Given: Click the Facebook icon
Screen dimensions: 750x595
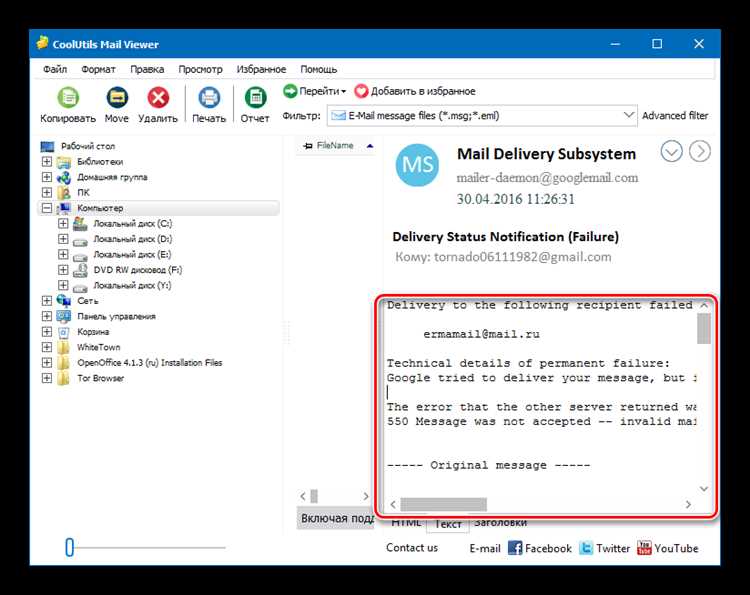Looking at the screenshot, I should click(x=515, y=548).
